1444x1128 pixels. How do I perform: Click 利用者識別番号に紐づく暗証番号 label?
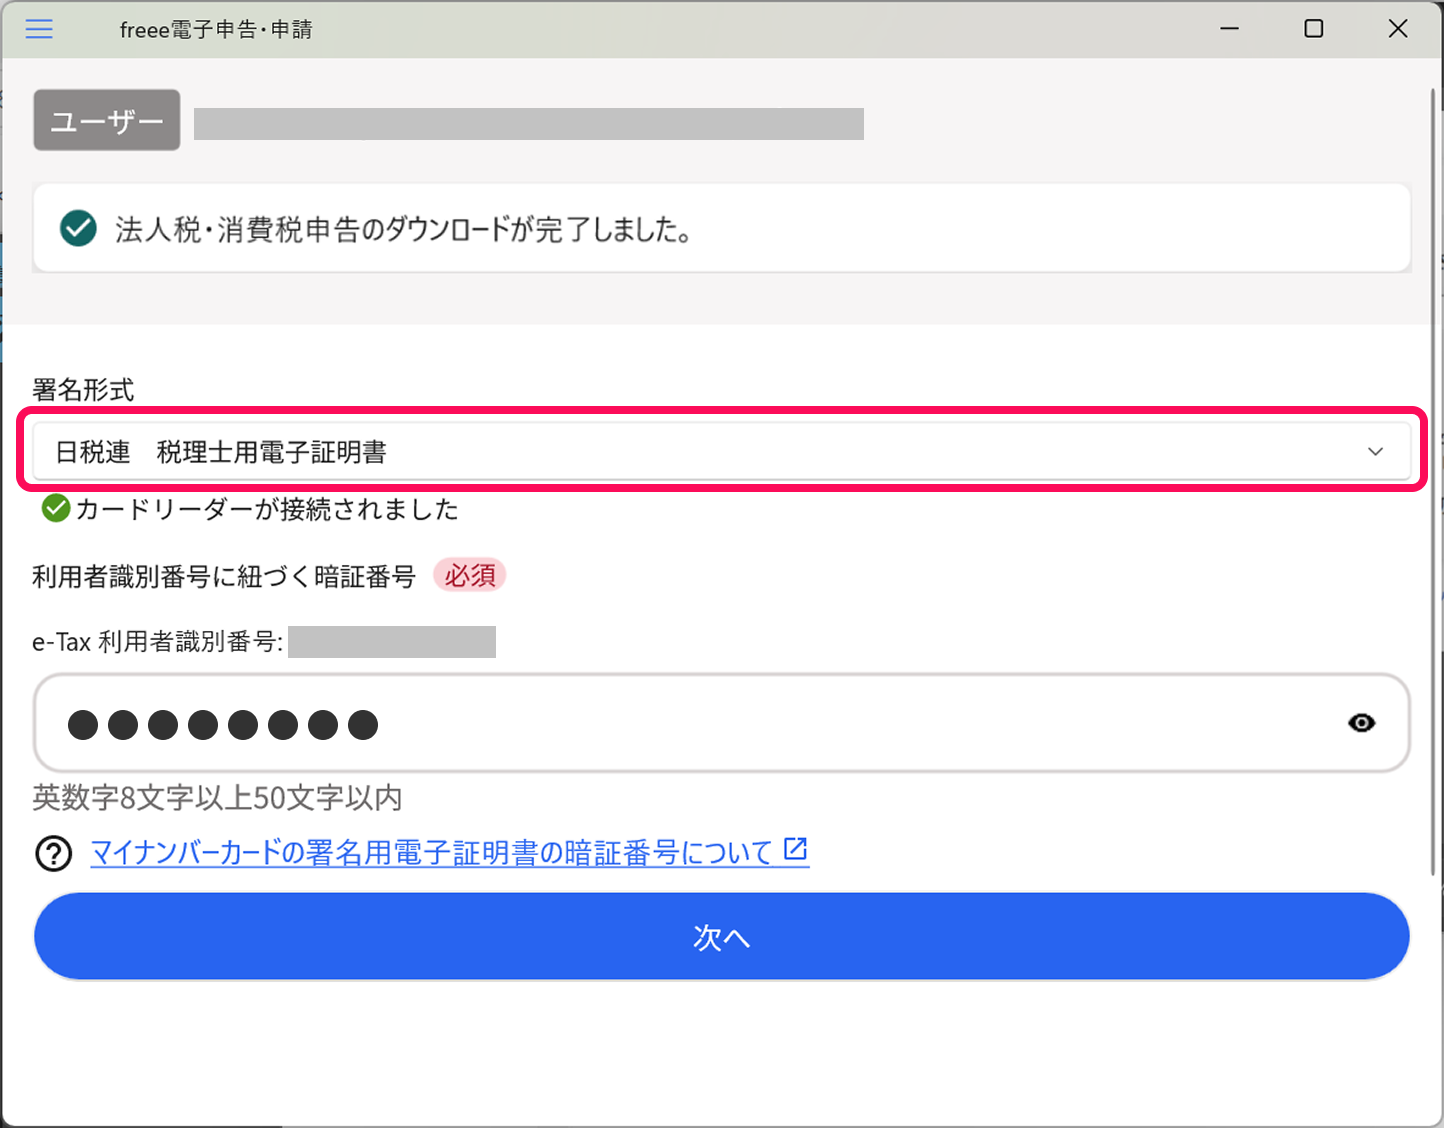point(224,577)
